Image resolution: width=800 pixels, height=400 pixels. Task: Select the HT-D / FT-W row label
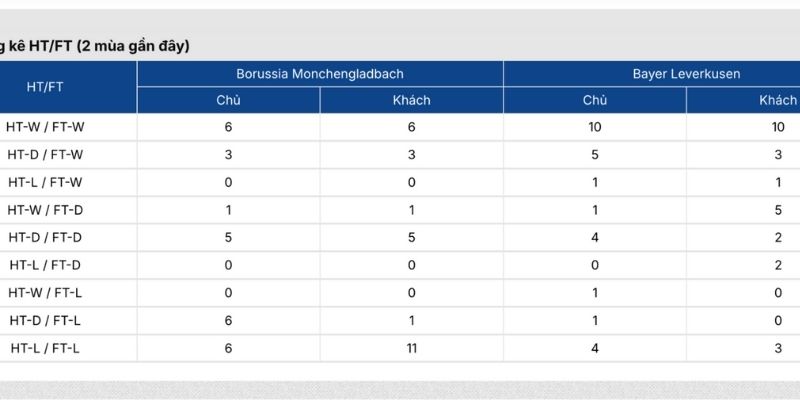pyautogui.click(x=46, y=155)
